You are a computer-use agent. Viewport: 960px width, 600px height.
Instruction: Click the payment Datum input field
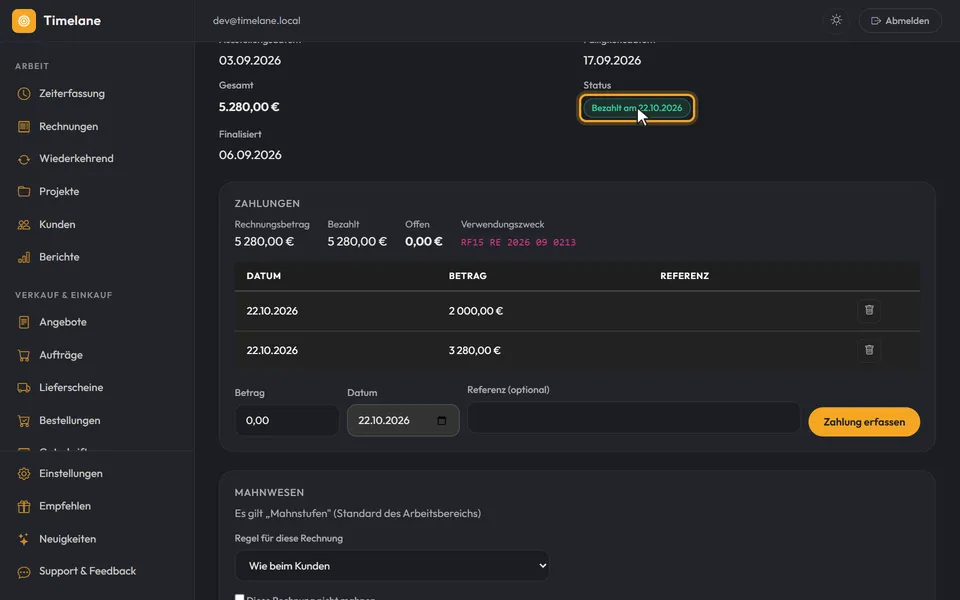pyautogui.click(x=403, y=421)
